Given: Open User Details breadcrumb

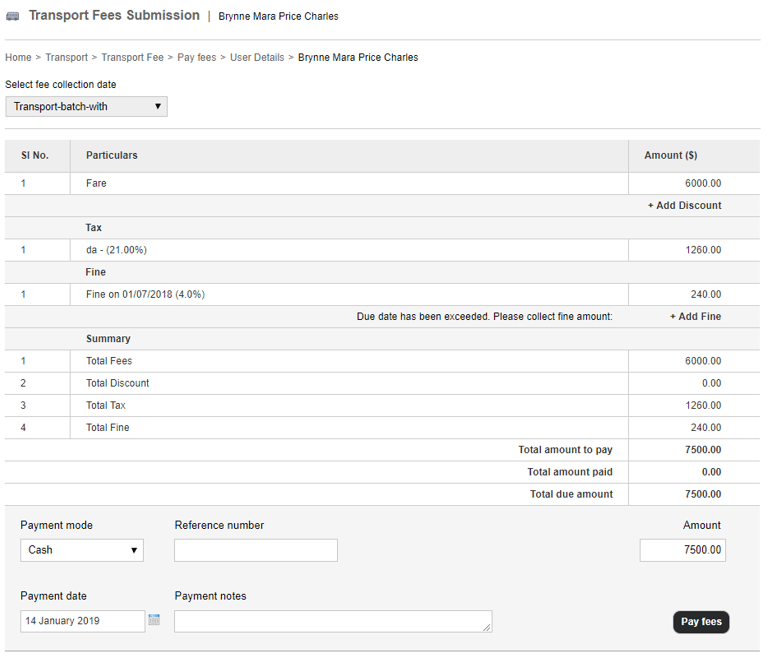Looking at the screenshot, I should pyautogui.click(x=257, y=57).
